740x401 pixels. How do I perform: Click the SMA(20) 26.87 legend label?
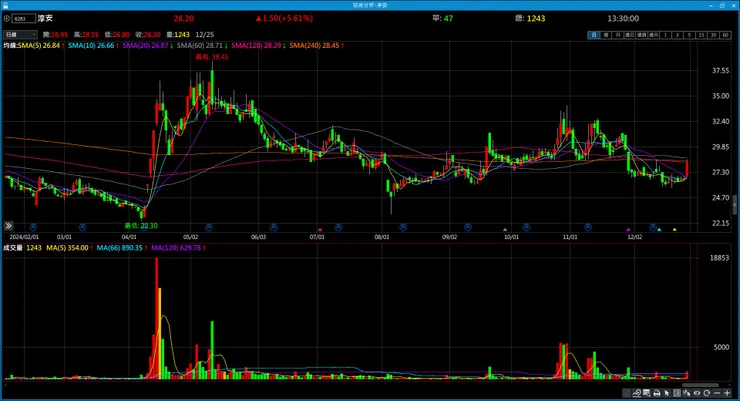(x=145, y=45)
